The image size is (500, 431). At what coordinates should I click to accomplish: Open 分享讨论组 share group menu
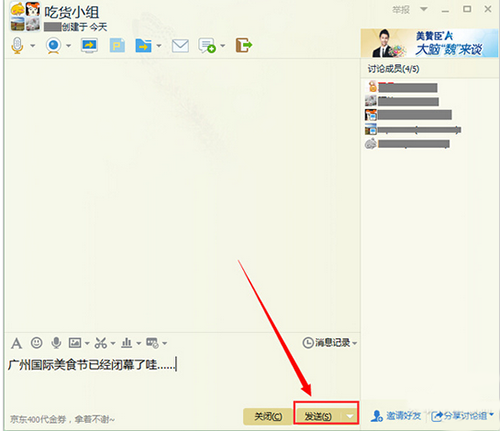[462, 416]
